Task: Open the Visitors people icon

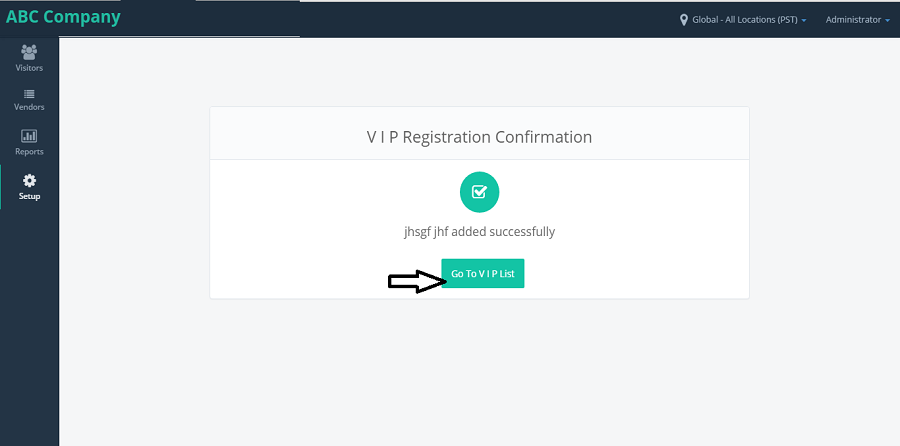Action: pos(29,52)
